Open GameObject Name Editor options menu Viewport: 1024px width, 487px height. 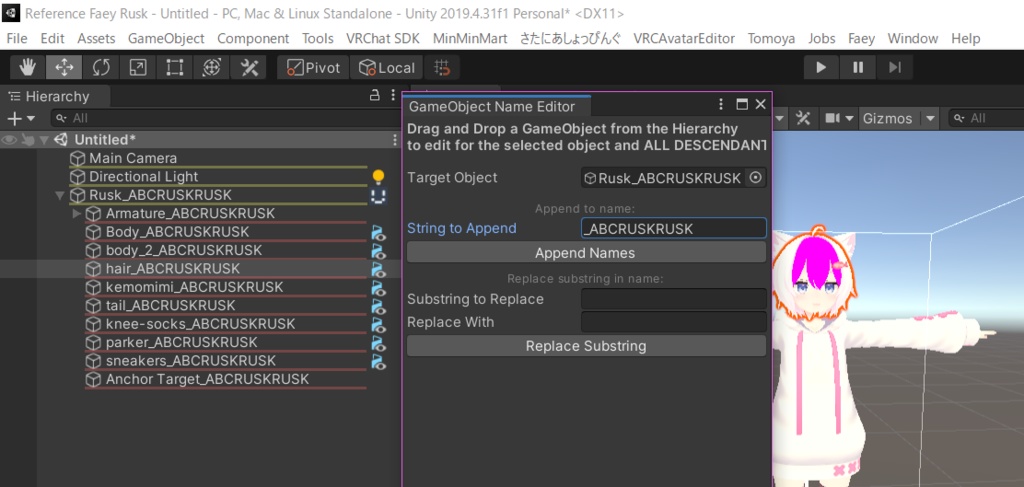721,104
